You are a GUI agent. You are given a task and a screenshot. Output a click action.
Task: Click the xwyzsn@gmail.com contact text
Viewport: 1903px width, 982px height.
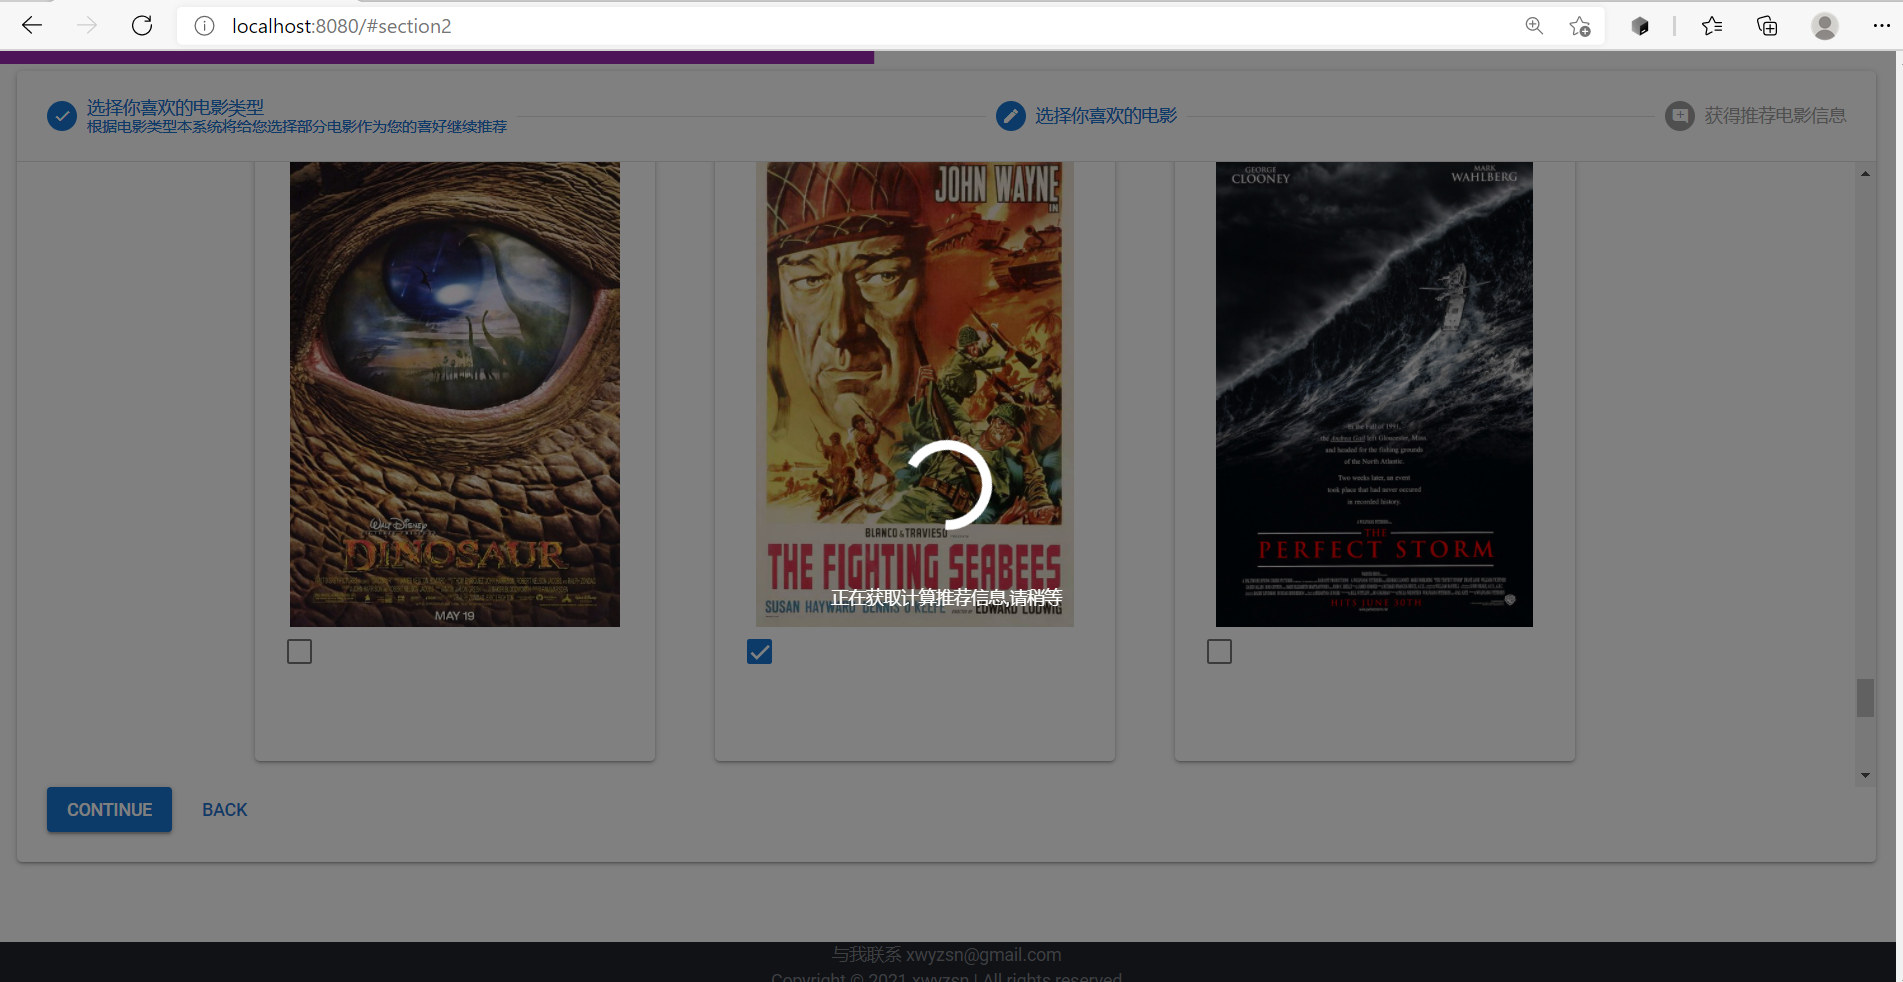click(x=984, y=955)
